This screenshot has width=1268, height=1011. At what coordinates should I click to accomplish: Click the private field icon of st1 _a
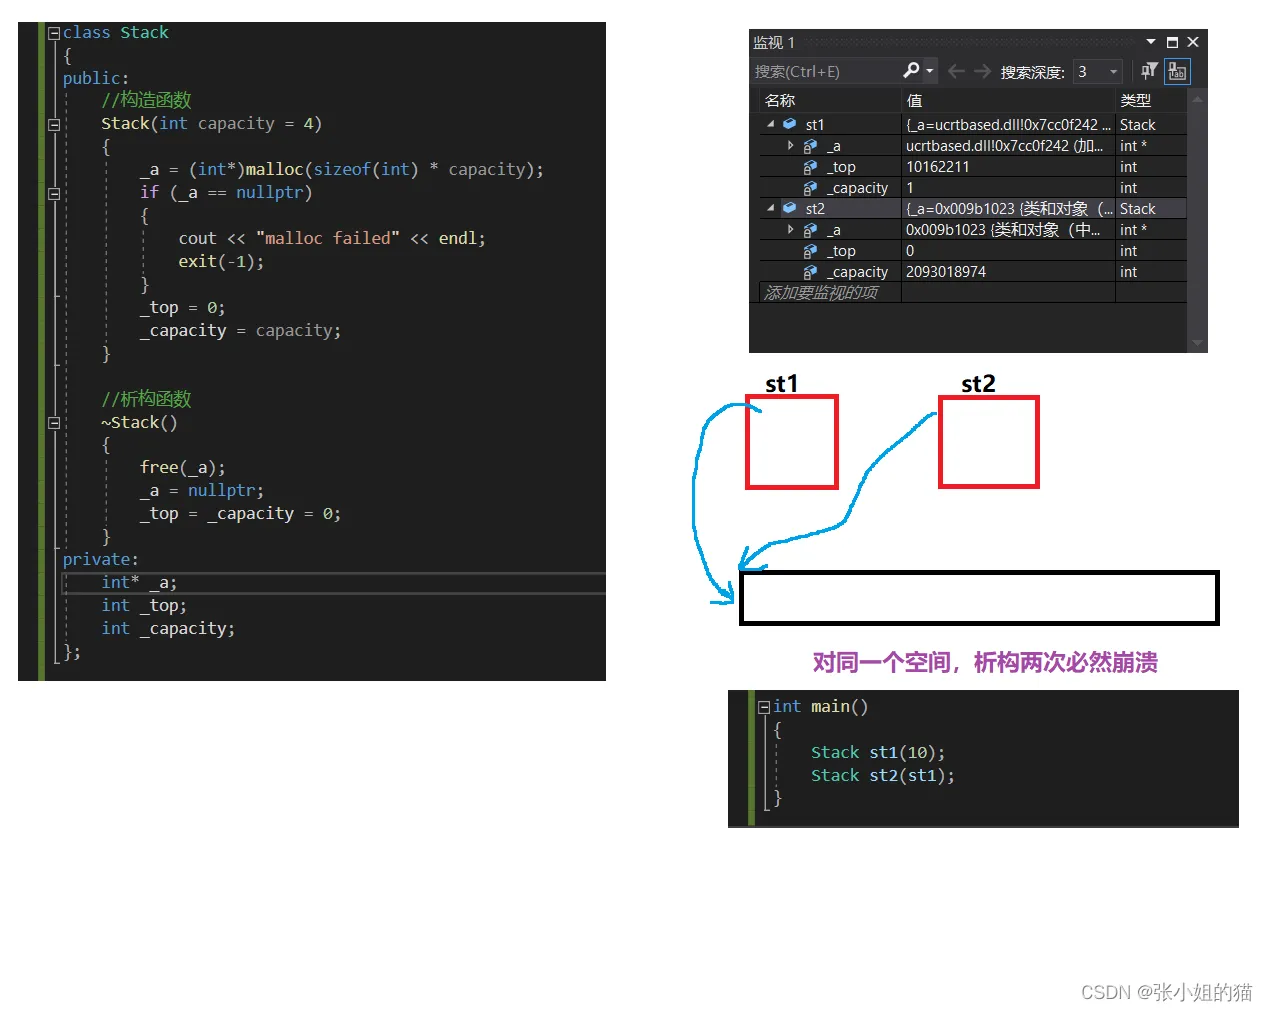coord(810,146)
